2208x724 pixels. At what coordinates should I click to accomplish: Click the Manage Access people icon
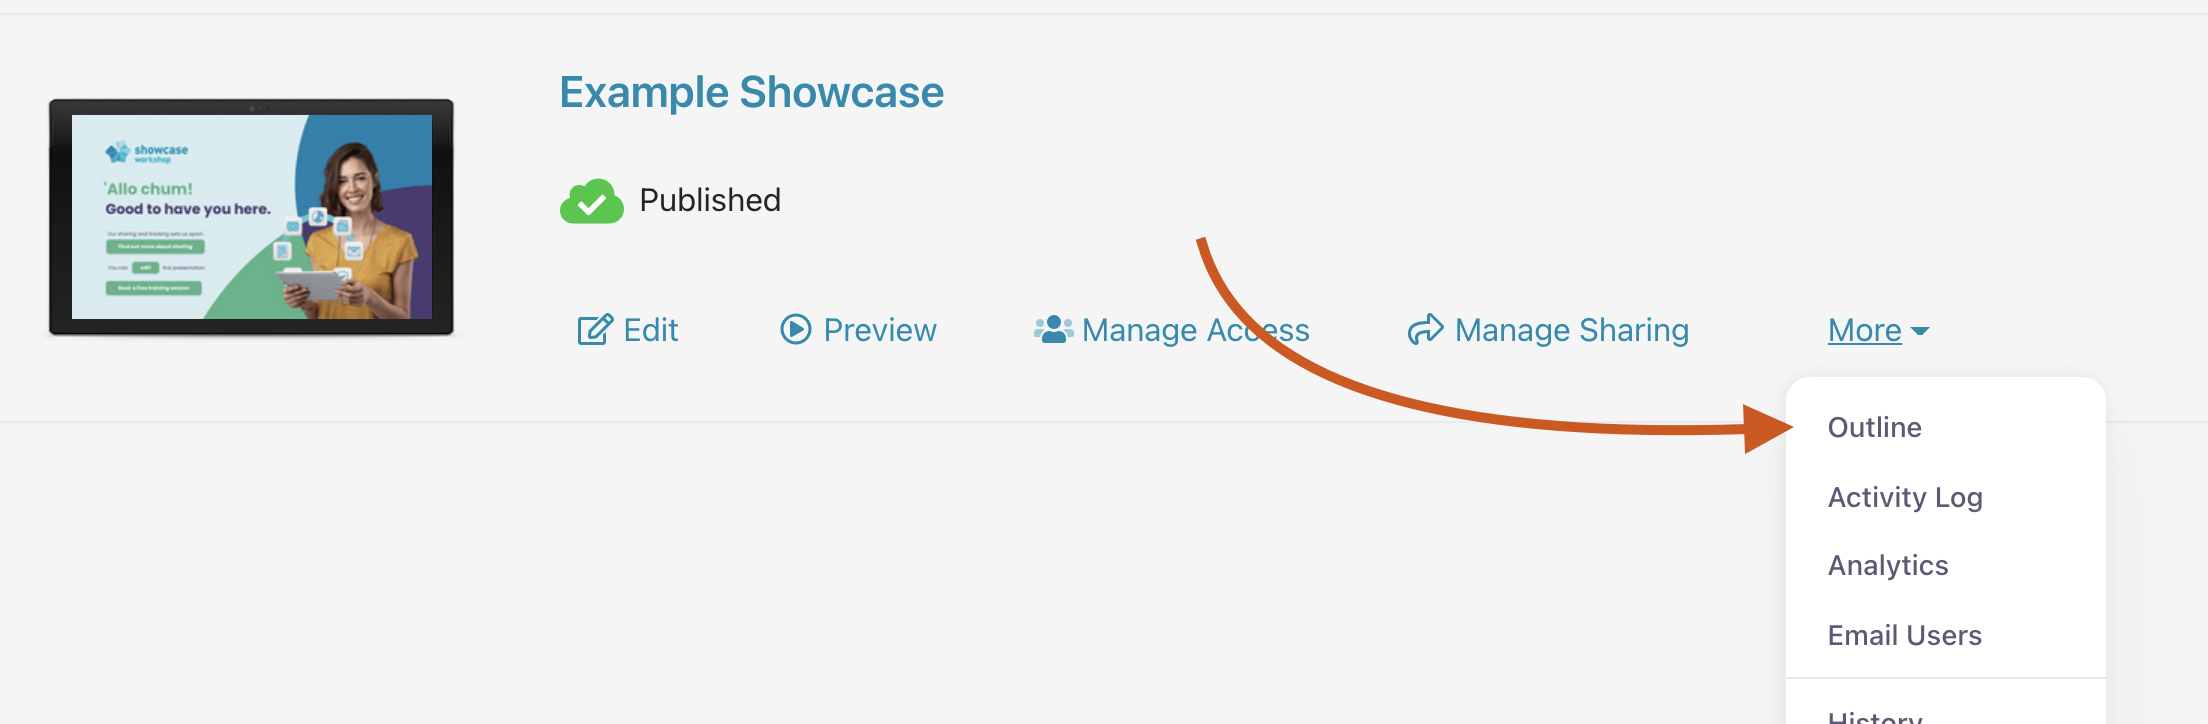(1053, 329)
